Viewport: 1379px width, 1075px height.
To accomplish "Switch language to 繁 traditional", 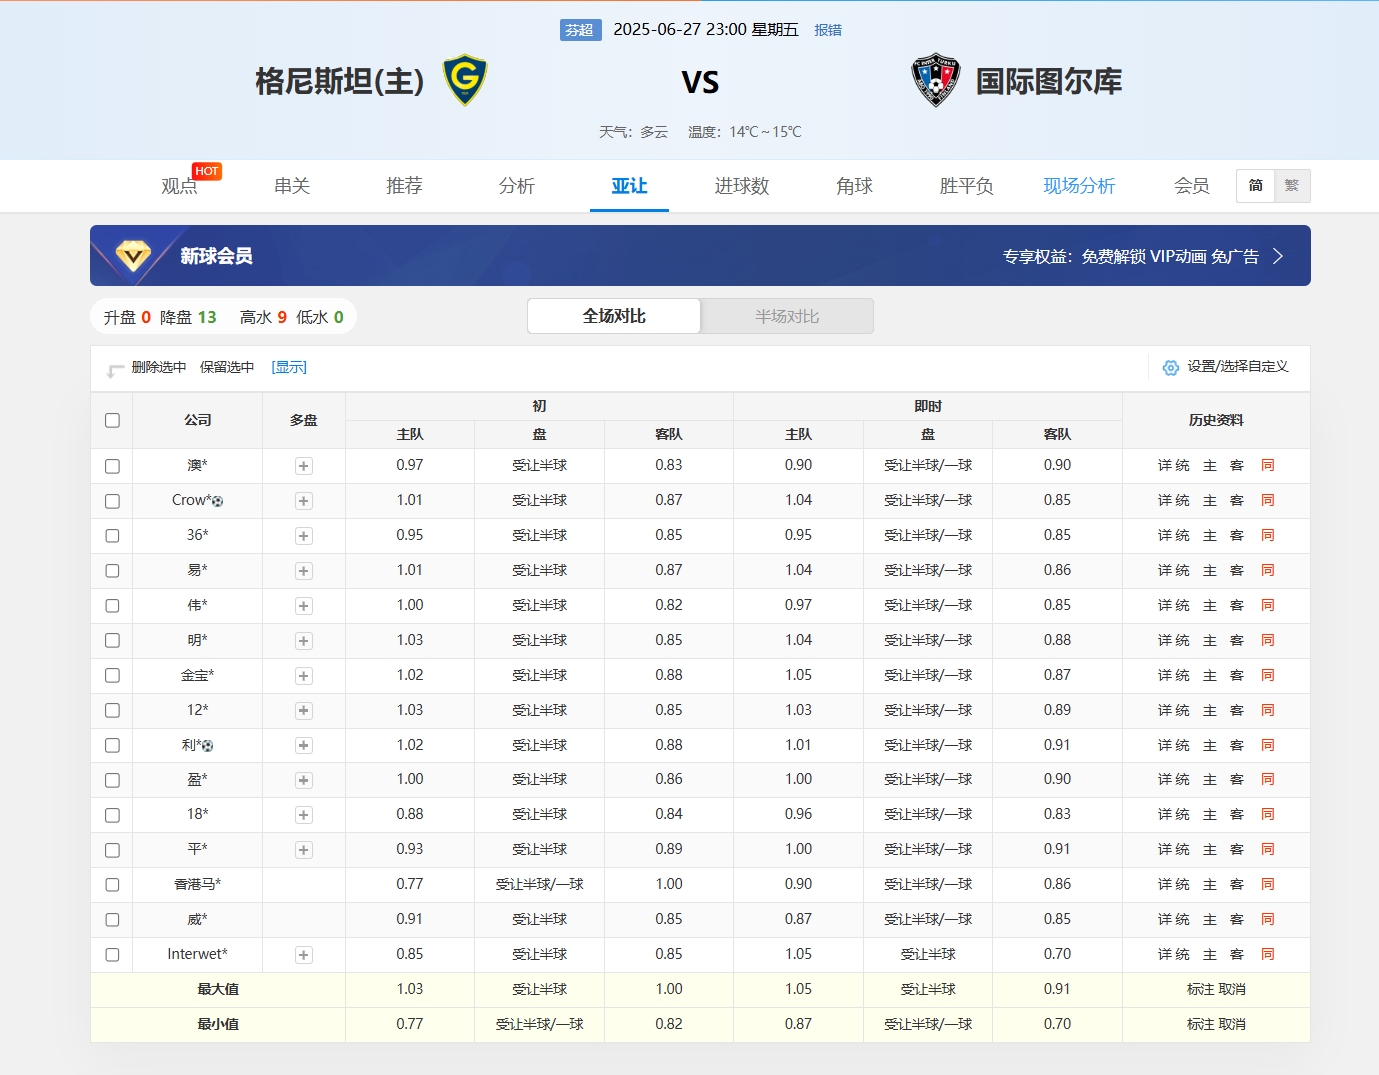I will 1292,186.
